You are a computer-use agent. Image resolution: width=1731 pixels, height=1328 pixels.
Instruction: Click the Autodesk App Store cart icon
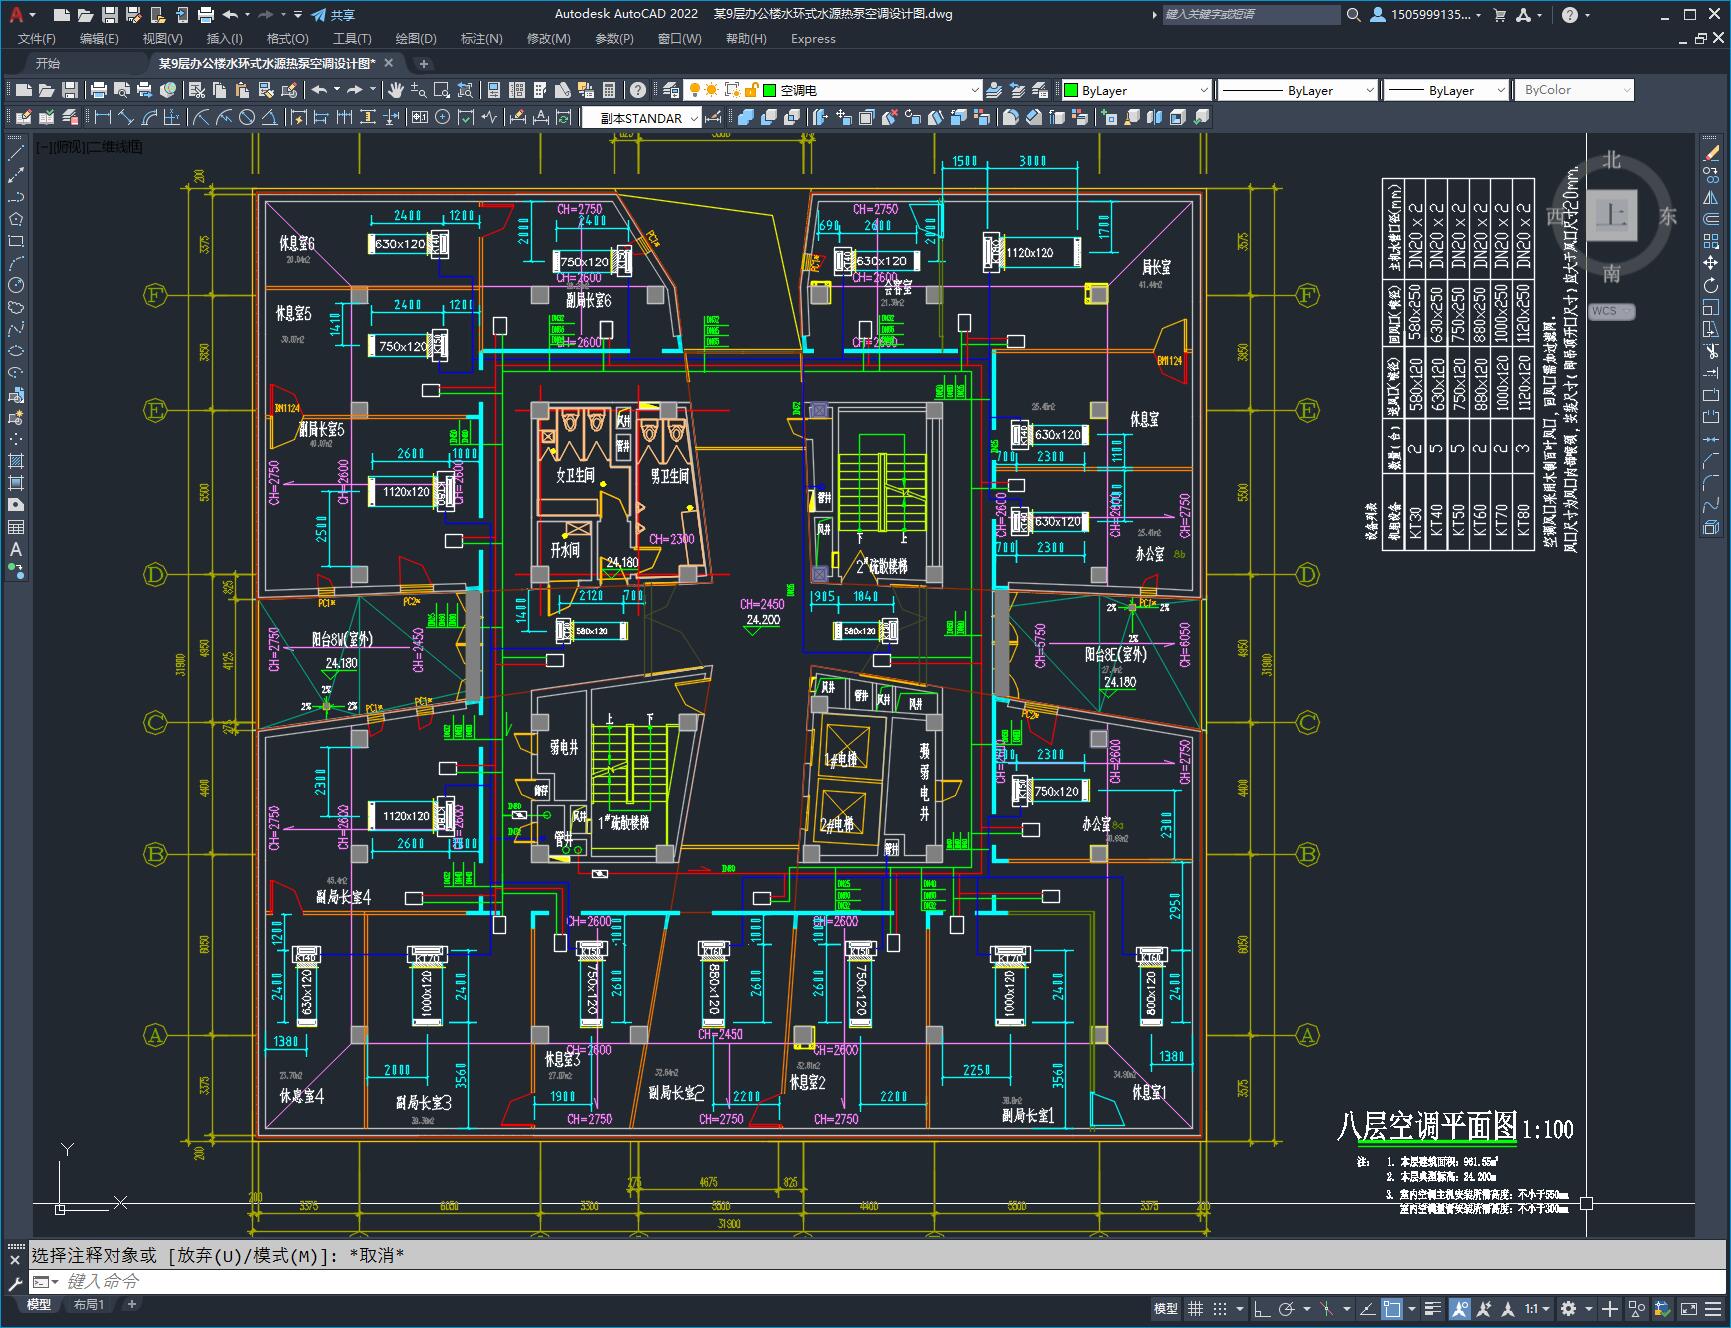[x=1499, y=15]
